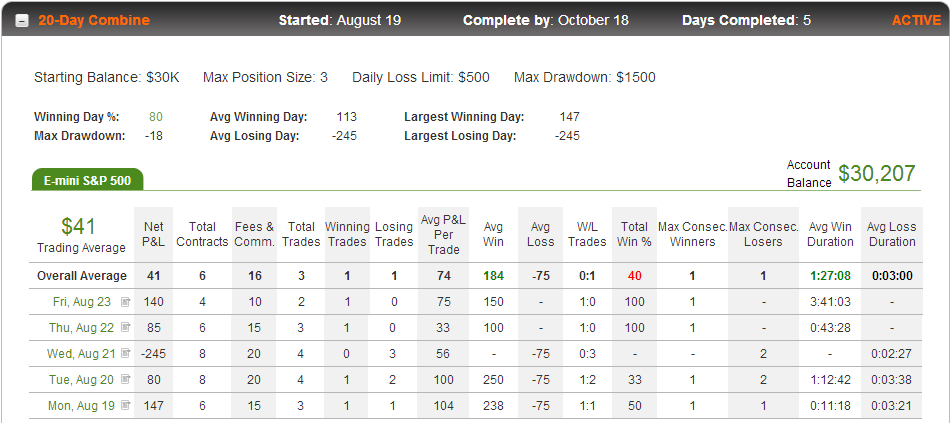Screen dimensions: 952x423
Task: Collapse the 20-Day Combine panel
Action: (x=22, y=21)
